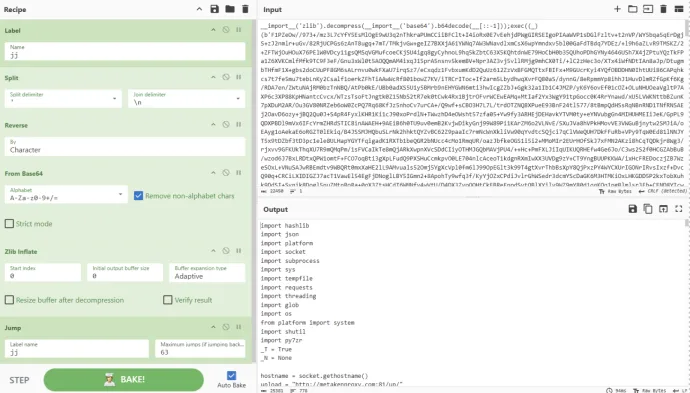Image resolution: width=690 pixels, height=393 pixels.
Task: Disable the Reverse operation
Action: pos(226,125)
